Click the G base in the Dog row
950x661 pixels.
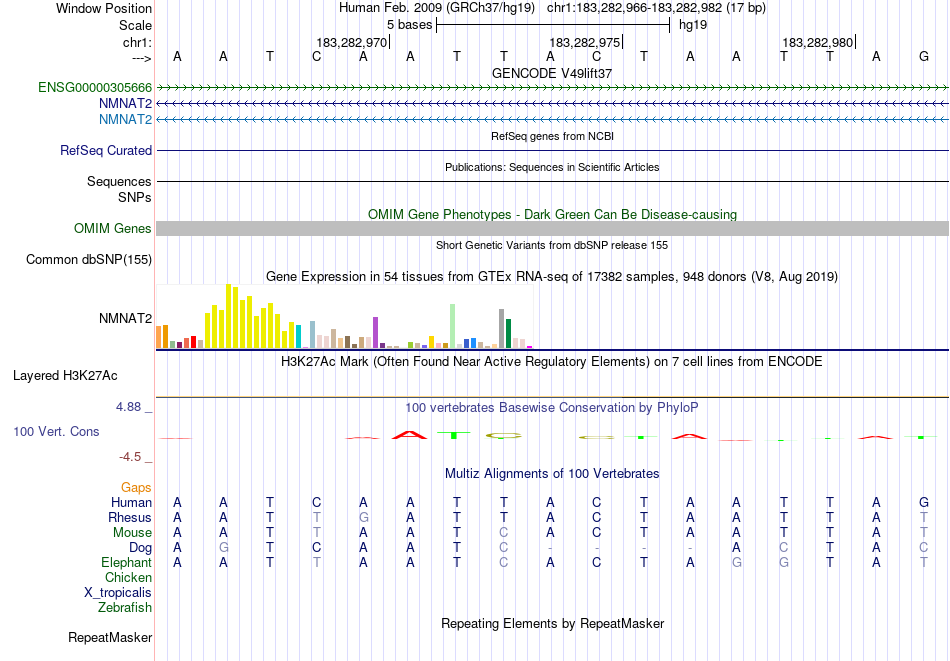[224, 548]
